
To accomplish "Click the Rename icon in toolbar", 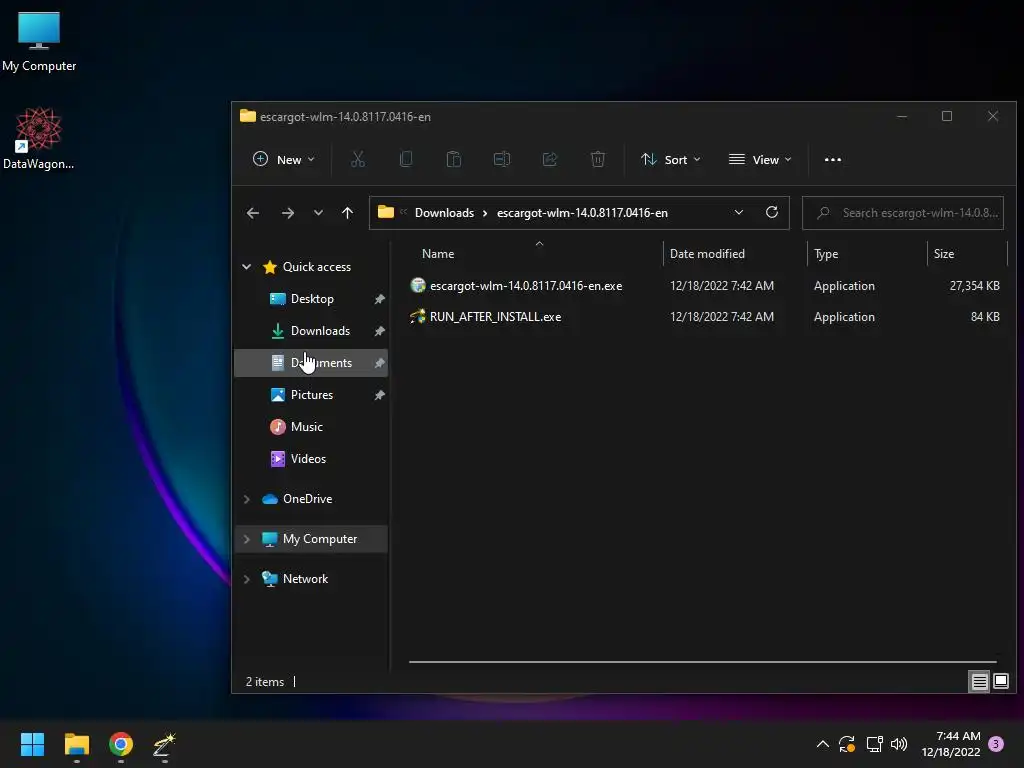I will coord(502,159).
